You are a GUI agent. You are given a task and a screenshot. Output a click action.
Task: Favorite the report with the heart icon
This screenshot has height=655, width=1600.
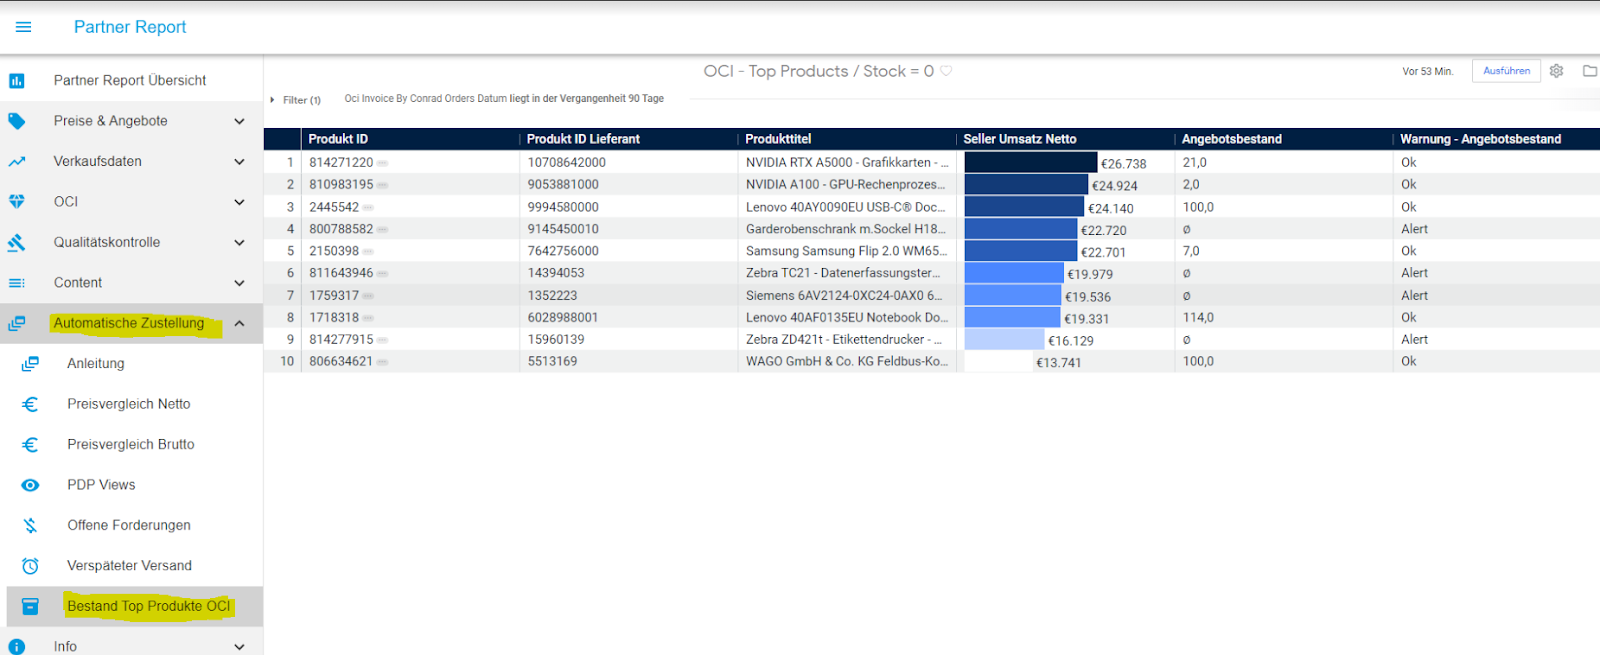[946, 71]
